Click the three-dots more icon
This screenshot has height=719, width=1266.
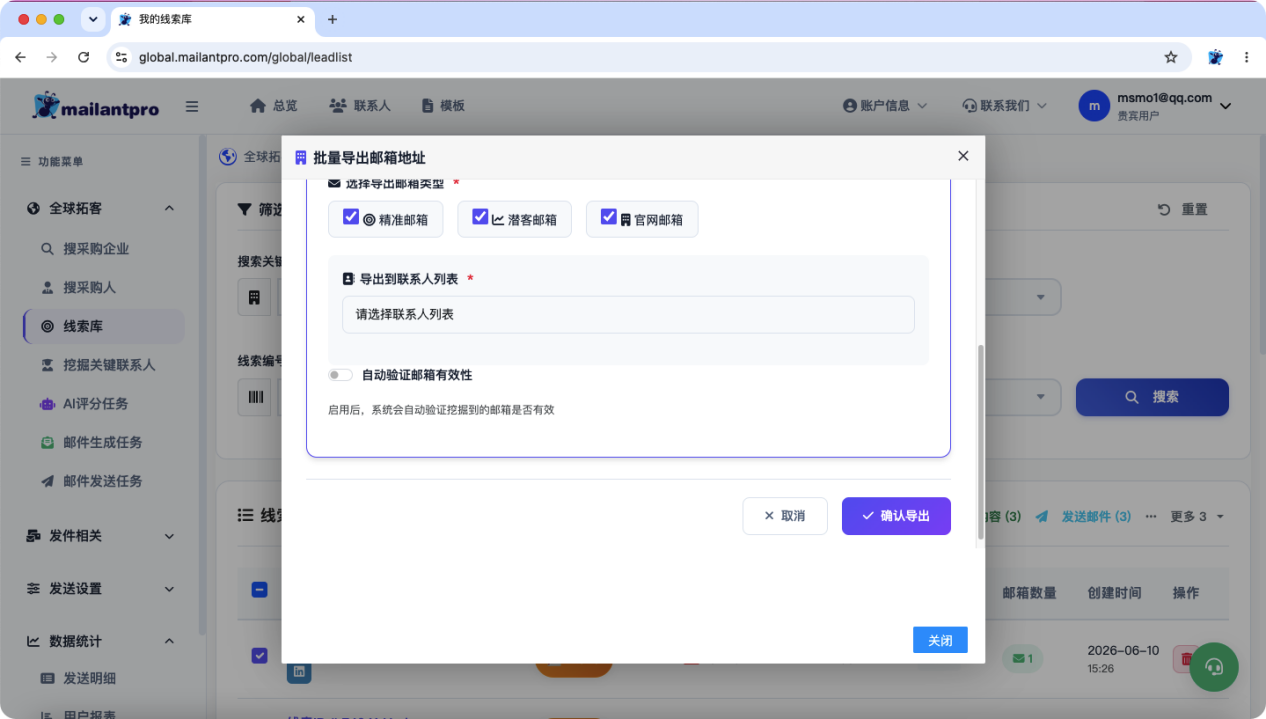click(x=1151, y=516)
